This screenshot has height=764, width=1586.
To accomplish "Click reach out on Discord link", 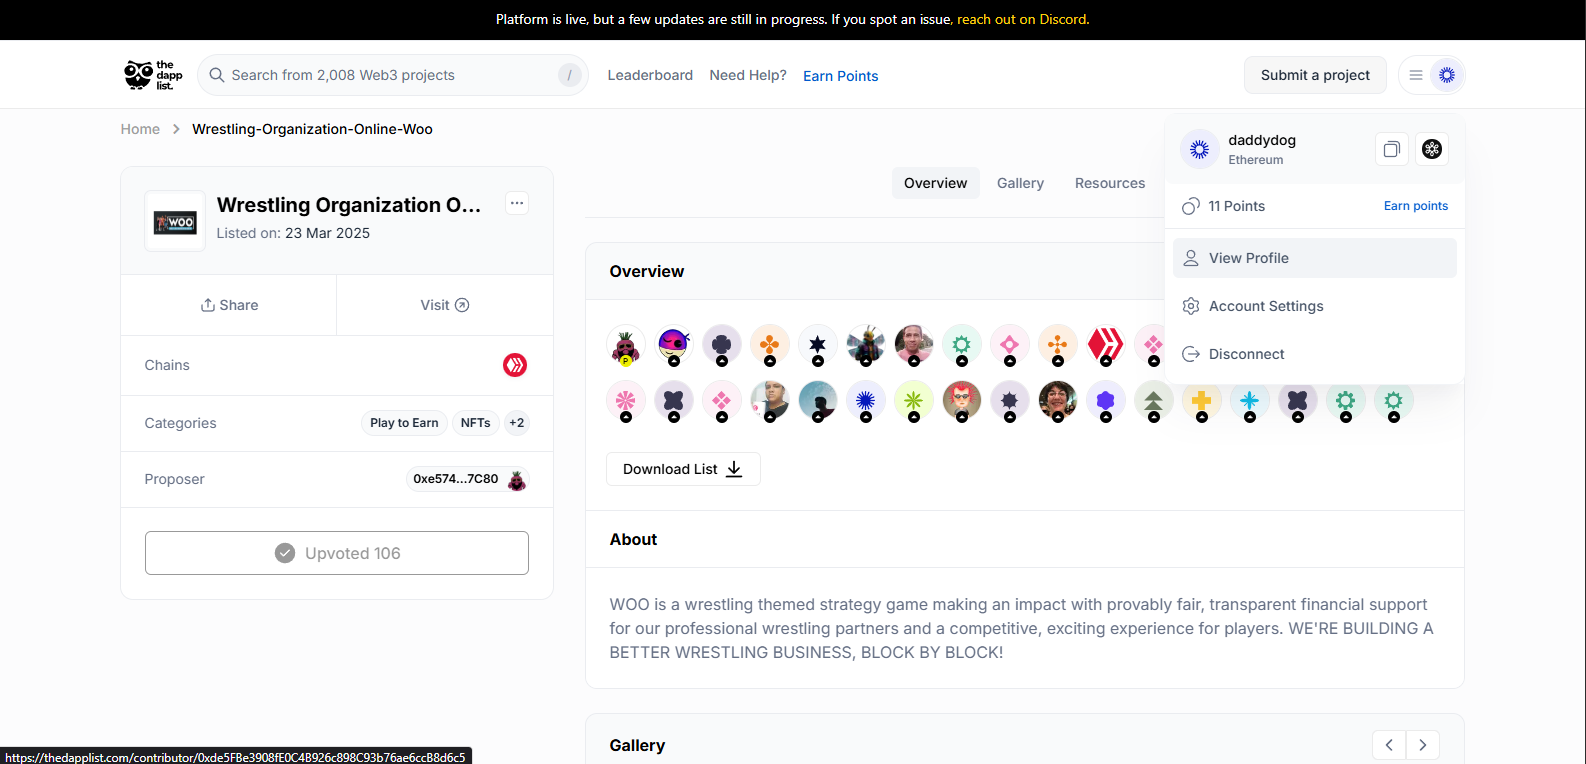I will click(x=1022, y=19).
